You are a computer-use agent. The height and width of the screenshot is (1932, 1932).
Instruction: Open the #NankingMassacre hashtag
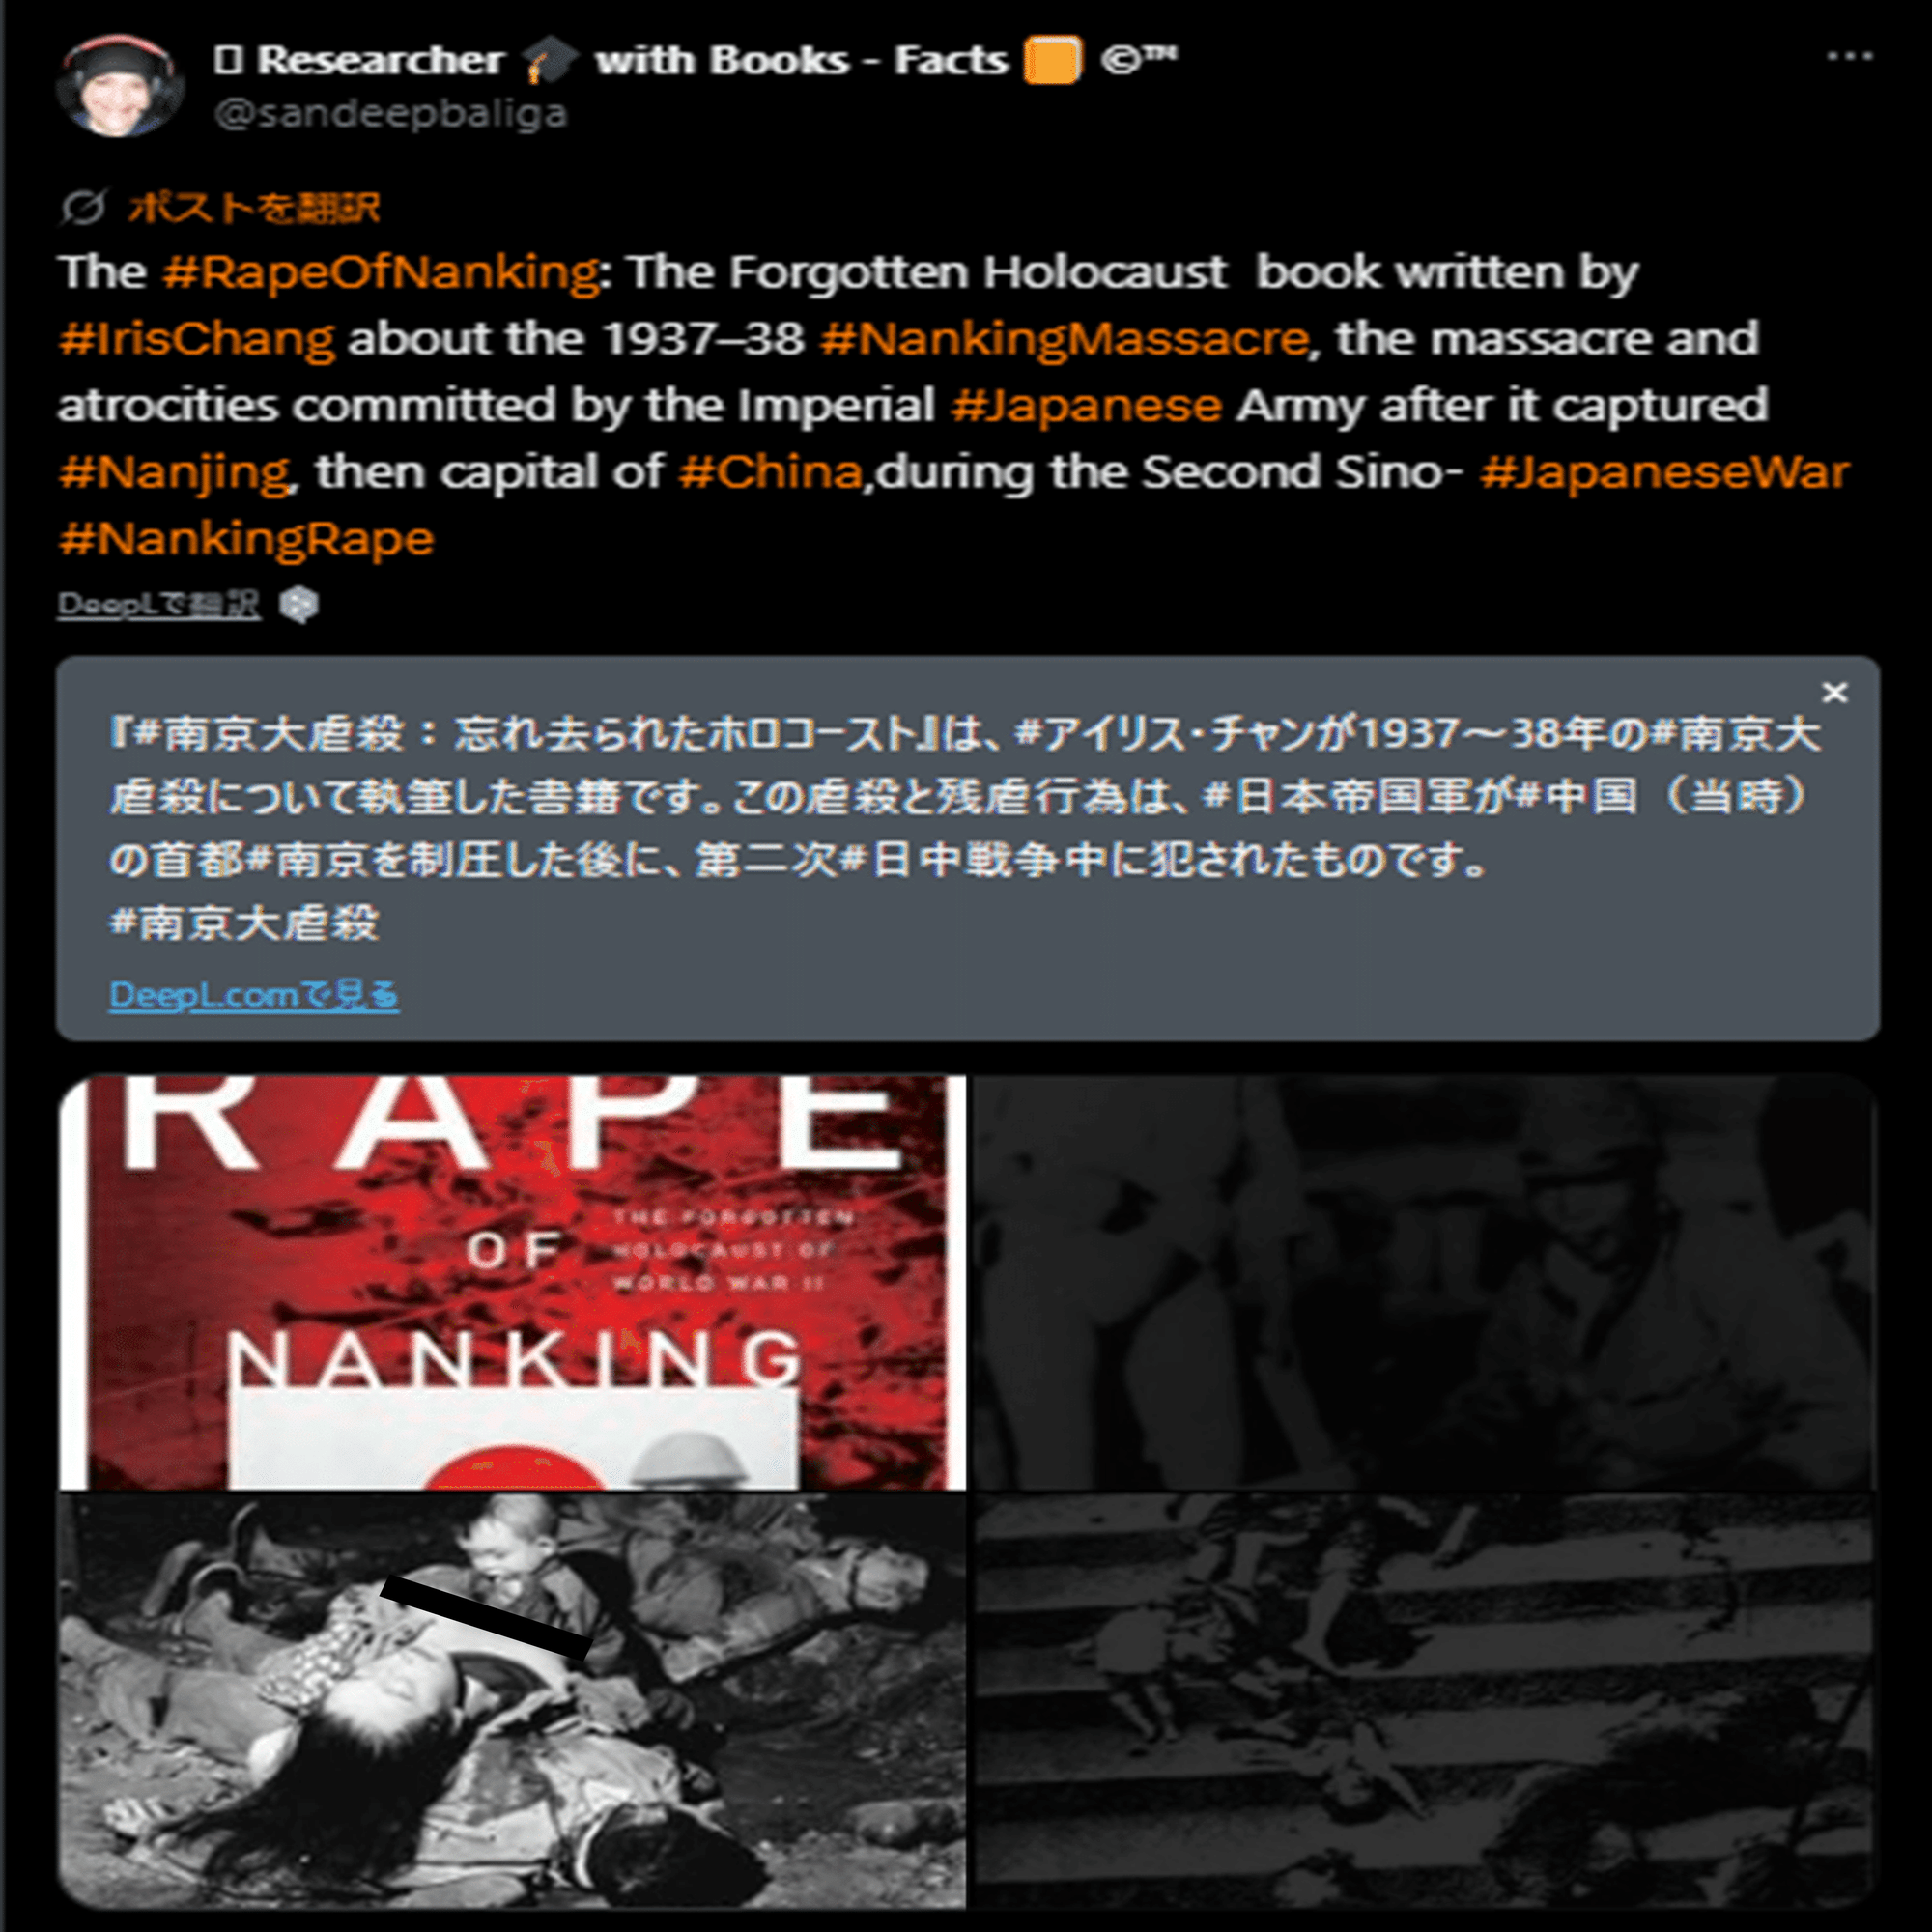pos(1064,339)
